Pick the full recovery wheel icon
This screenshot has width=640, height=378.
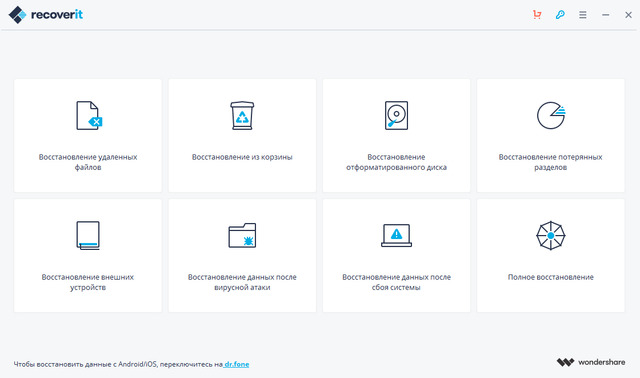click(x=551, y=236)
